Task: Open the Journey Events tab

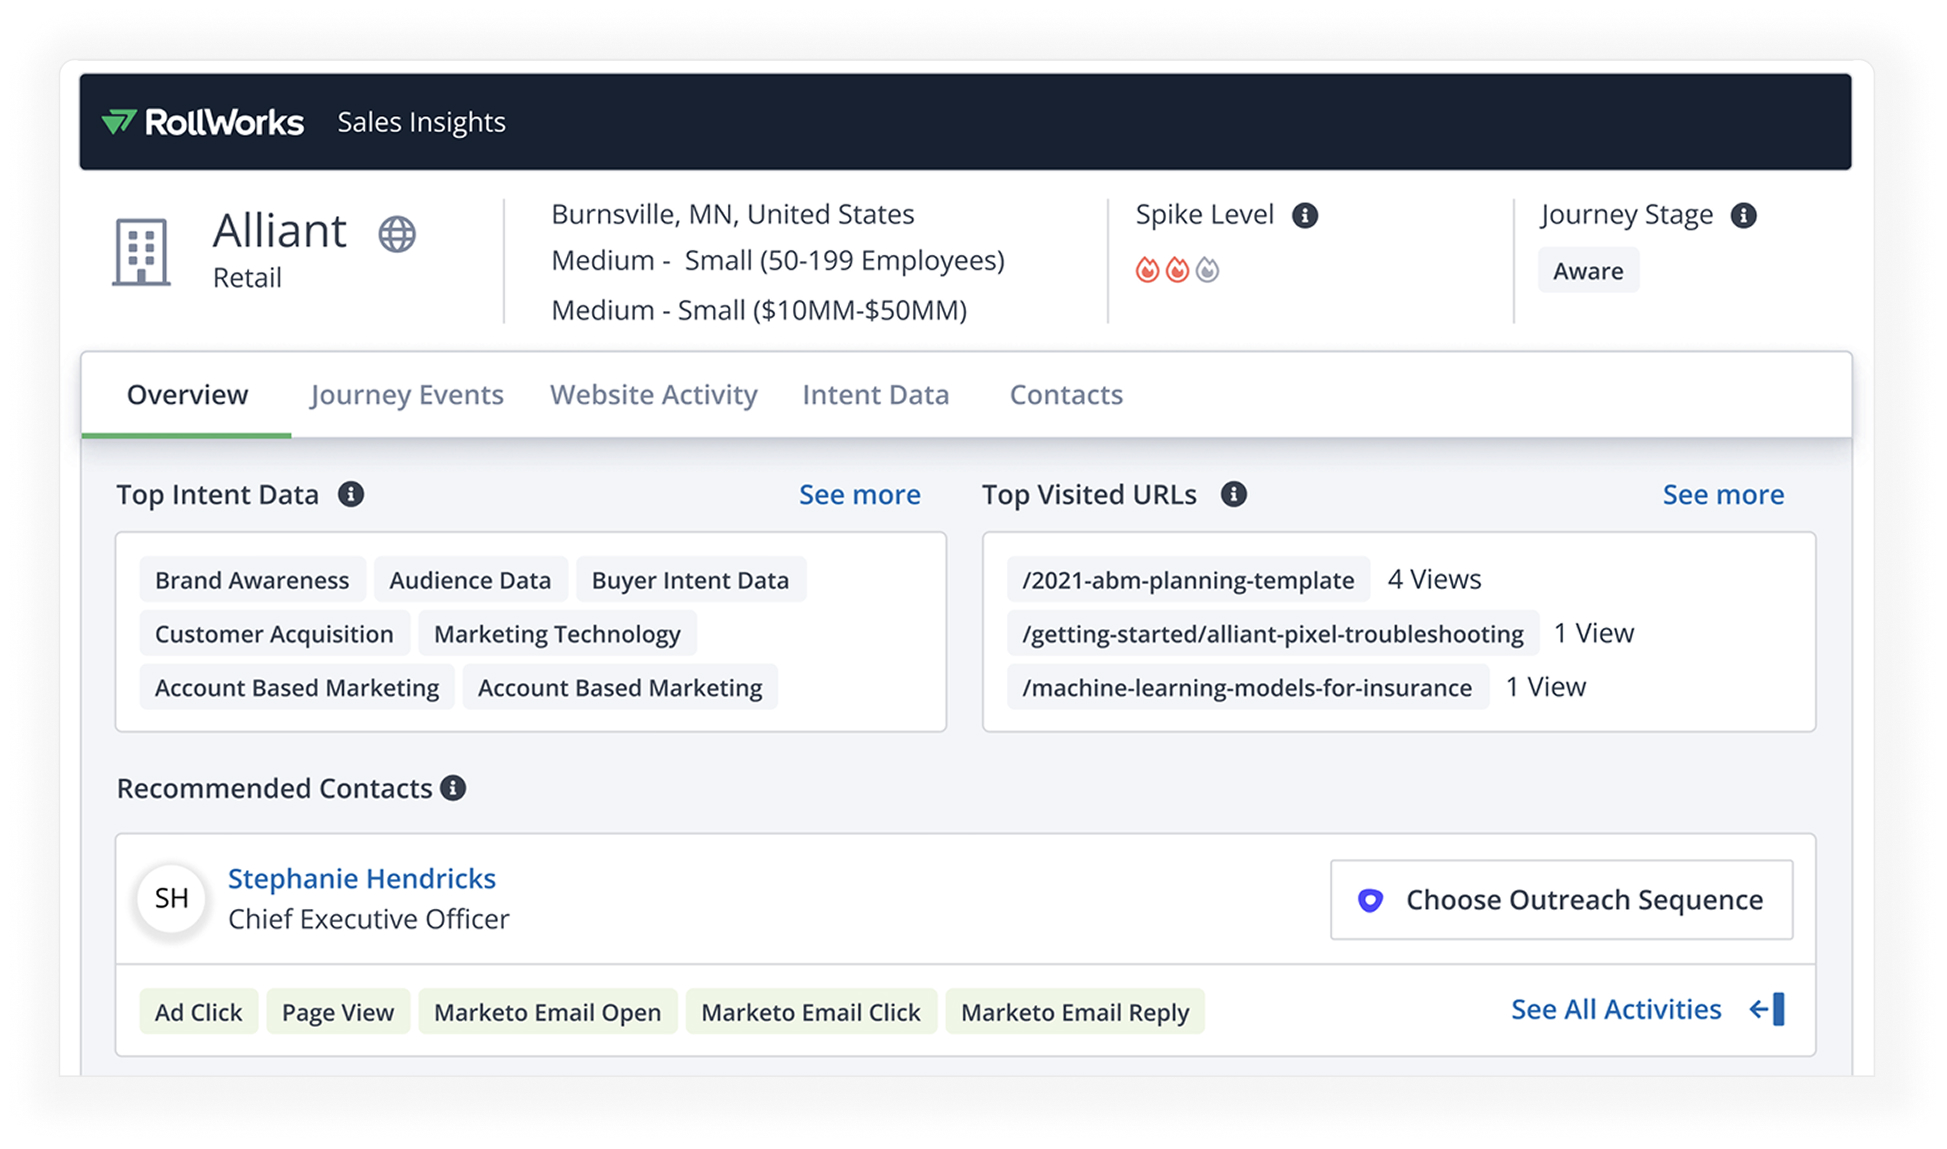Action: (406, 394)
